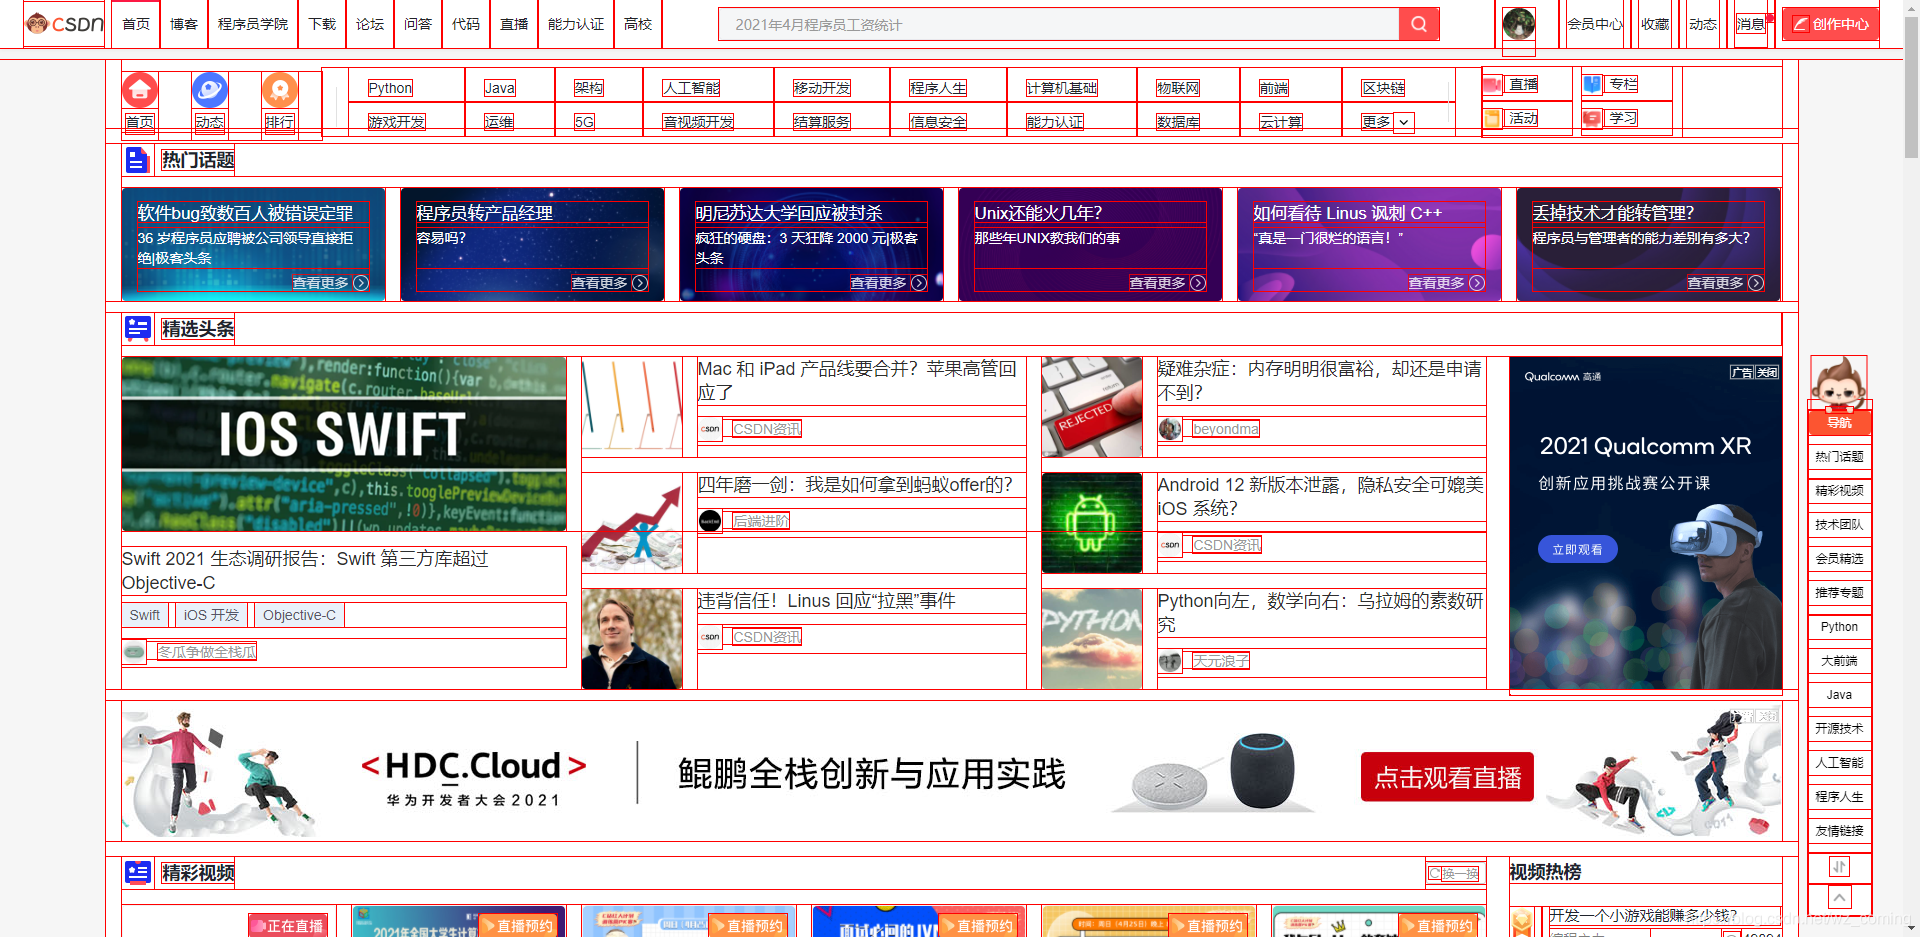
Task: Open the 论坛 nav item
Action: 370,24
